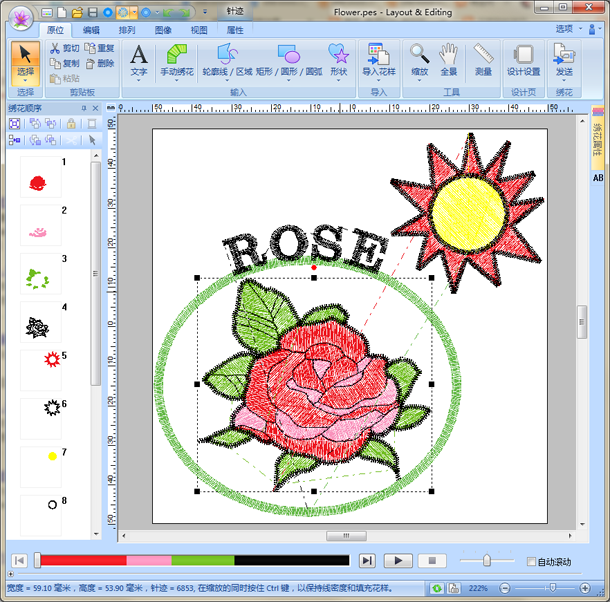Click the New document icon in quick access
The height and width of the screenshot is (602, 610).
[62, 13]
